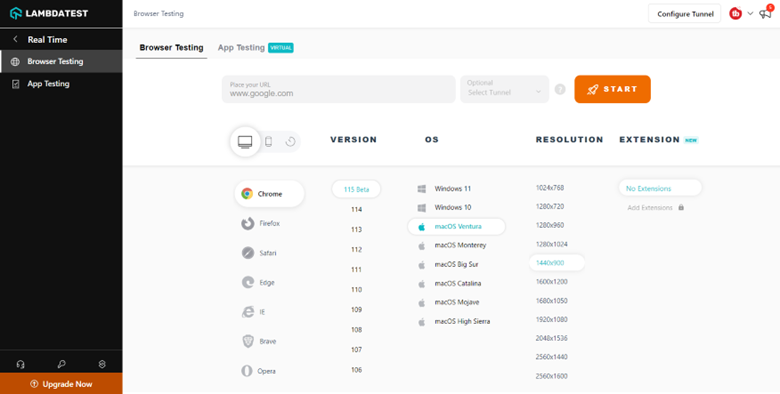This screenshot has width=780, height=394.
Task: Select mobile device type icon
Action: (269, 142)
